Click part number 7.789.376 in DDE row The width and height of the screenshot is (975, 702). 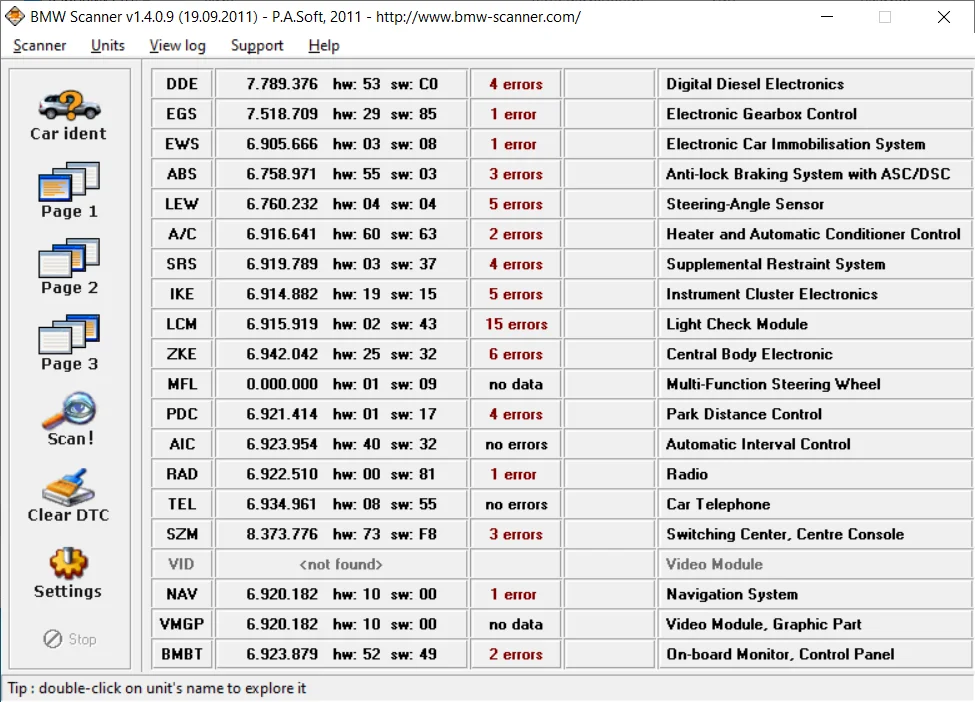click(282, 84)
